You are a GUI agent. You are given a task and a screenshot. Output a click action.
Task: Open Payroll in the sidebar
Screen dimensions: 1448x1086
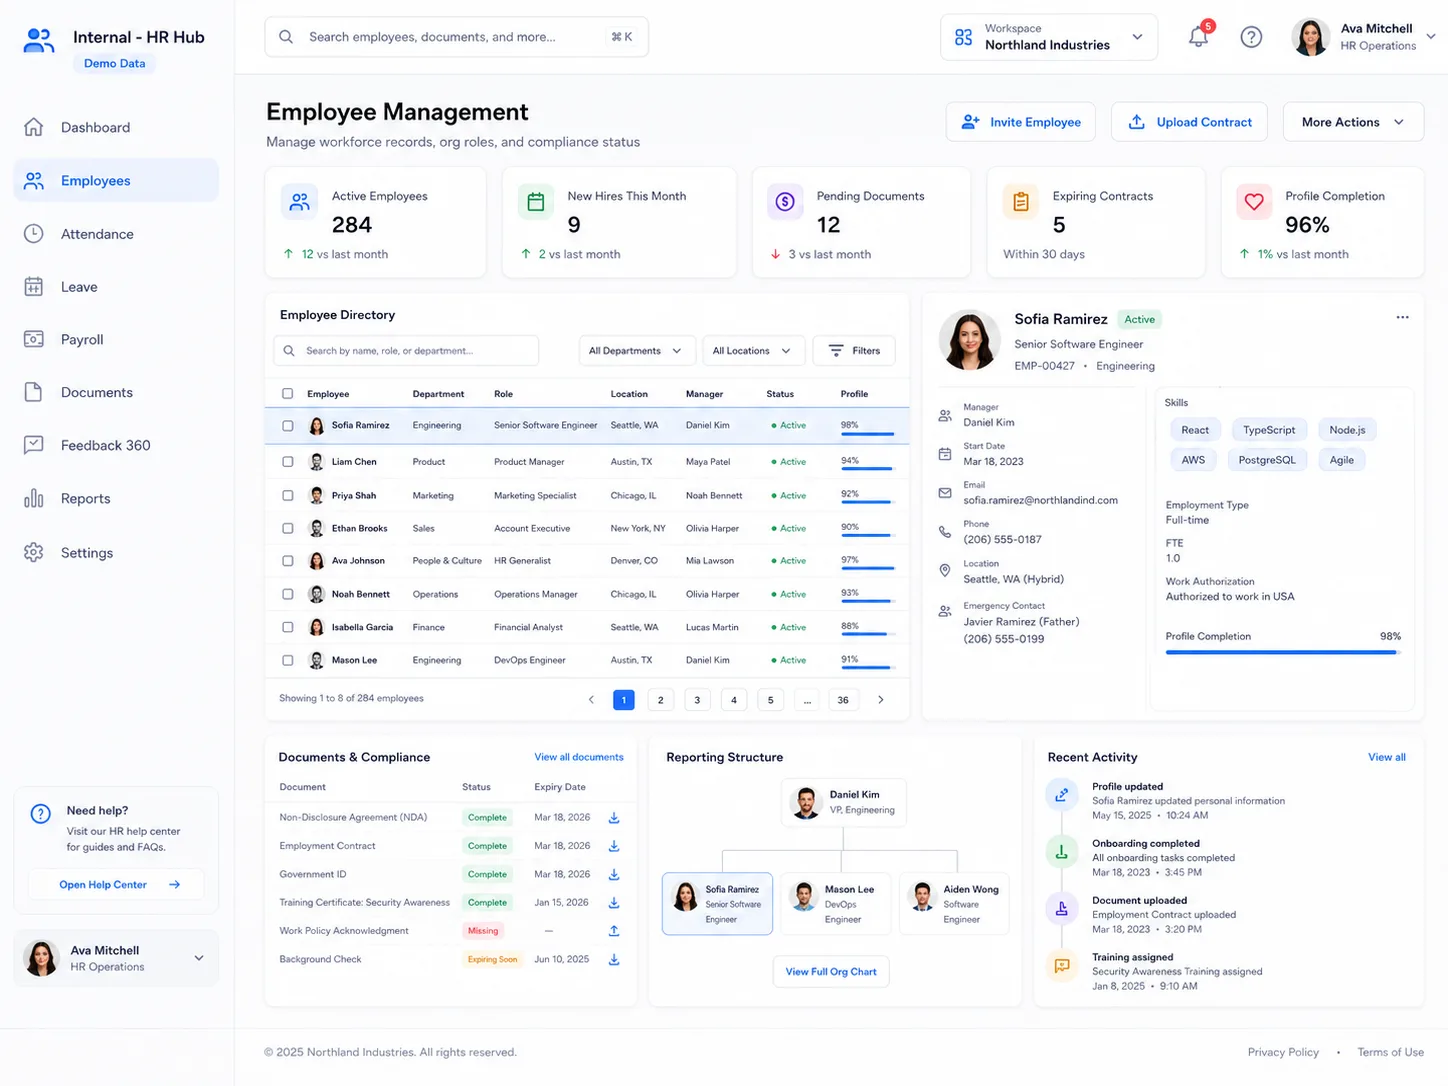pos(116,340)
